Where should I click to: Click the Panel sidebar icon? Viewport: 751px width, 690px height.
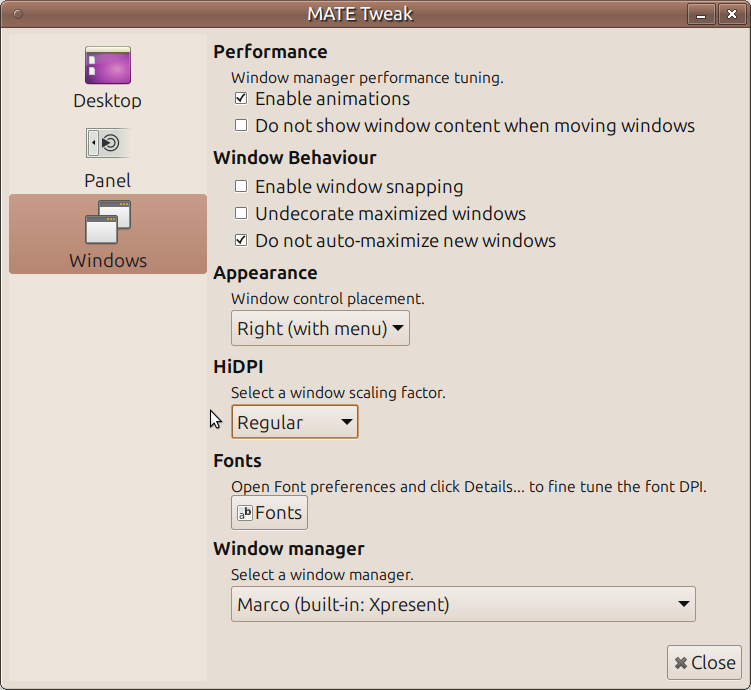pyautogui.click(x=107, y=144)
